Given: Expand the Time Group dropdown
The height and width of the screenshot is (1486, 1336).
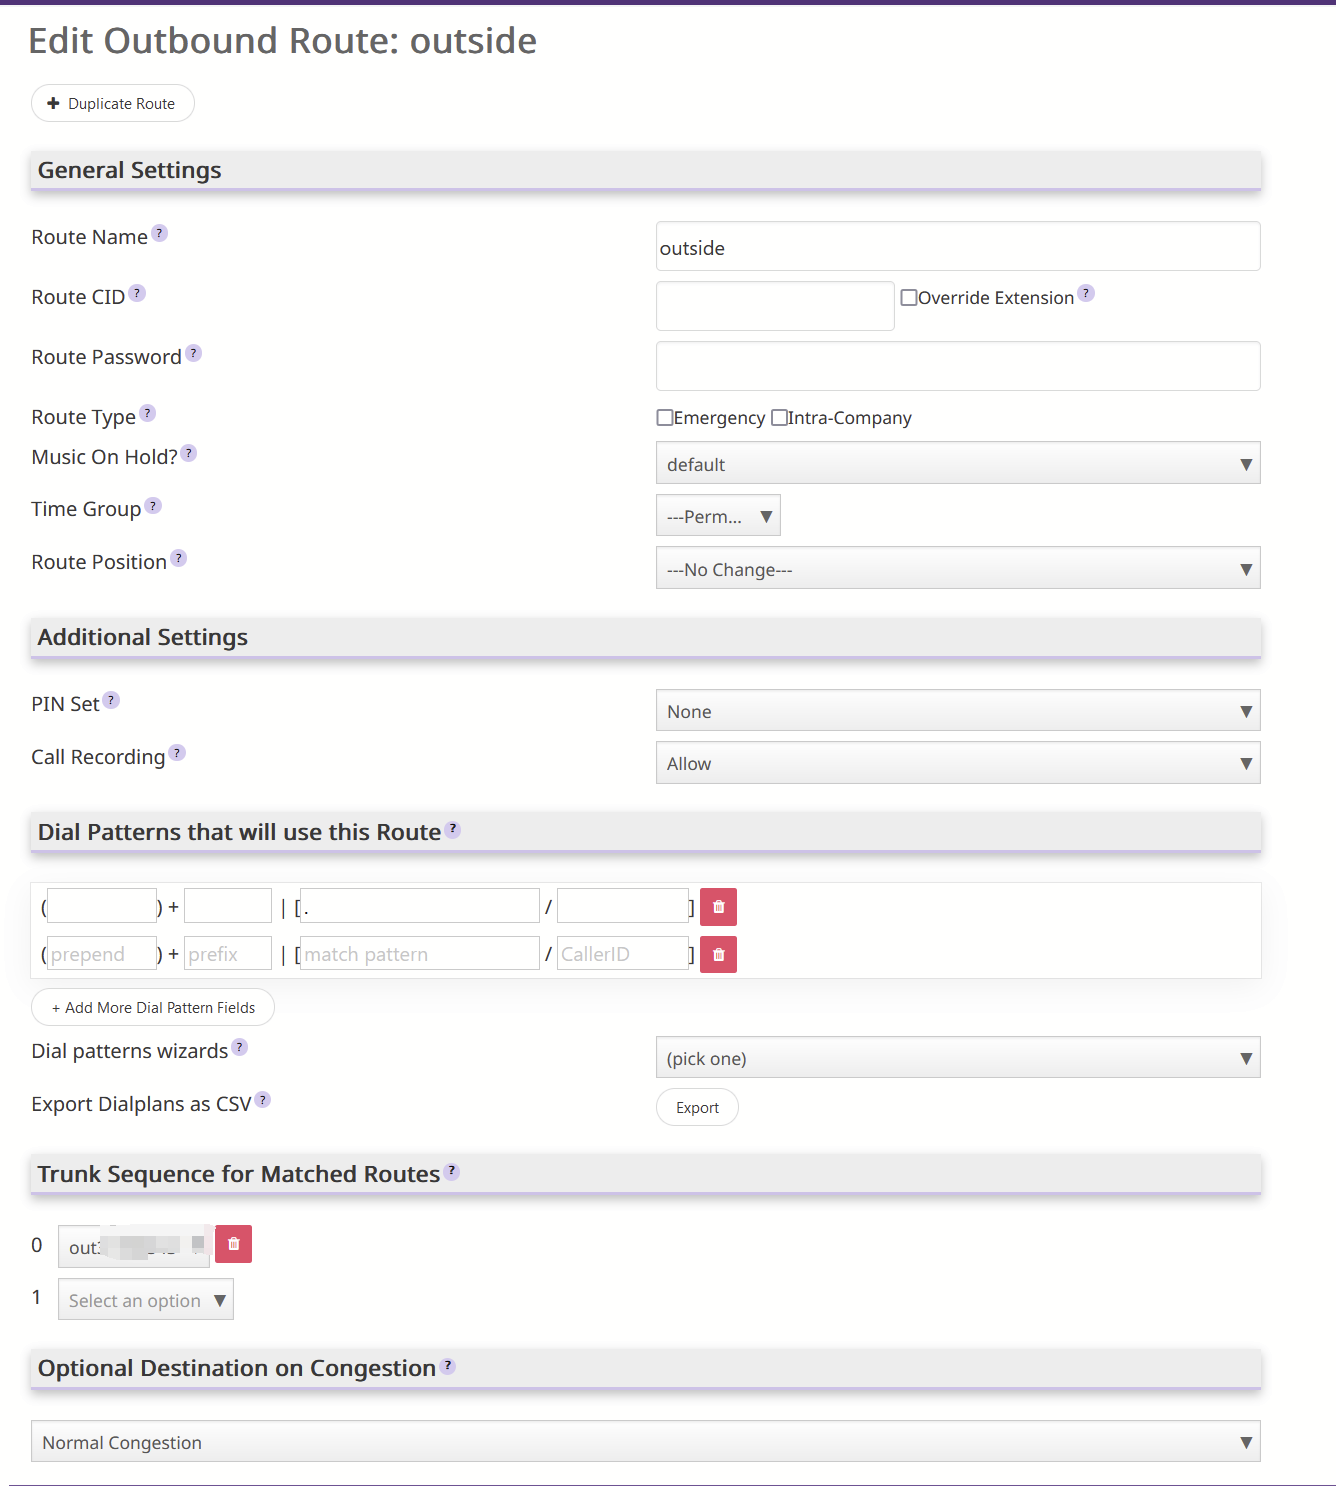Looking at the screenshot, I should click(x=718, y=516).
